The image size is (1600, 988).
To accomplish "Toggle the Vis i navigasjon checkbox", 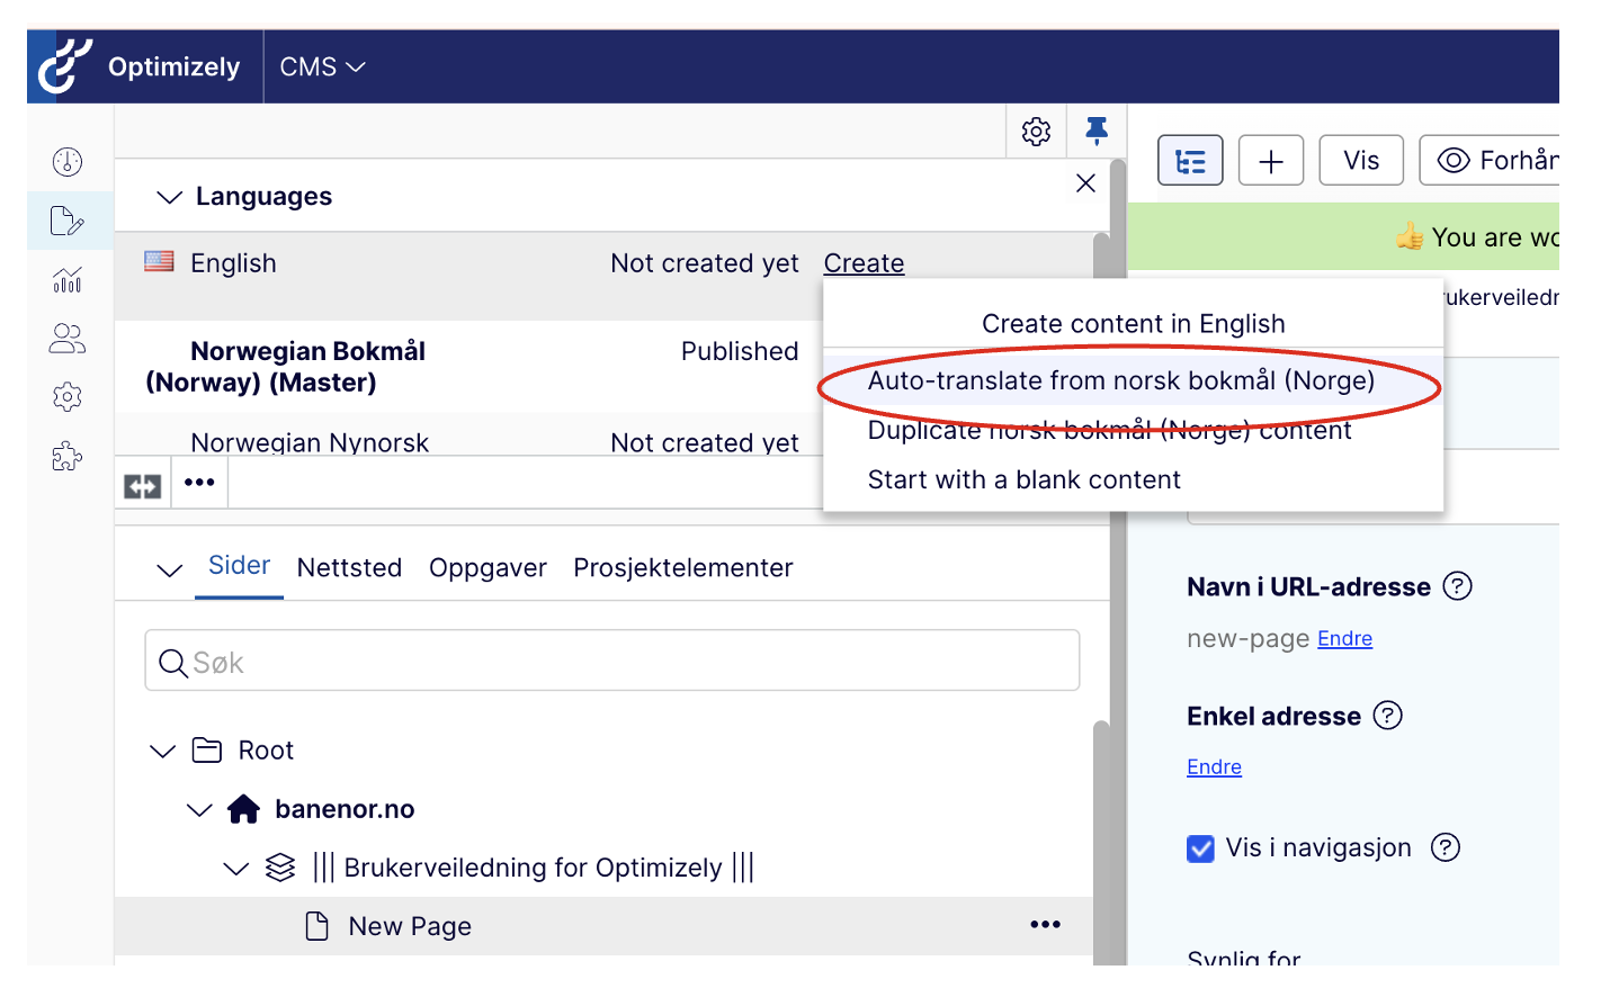I will (x=1200, y=849).
